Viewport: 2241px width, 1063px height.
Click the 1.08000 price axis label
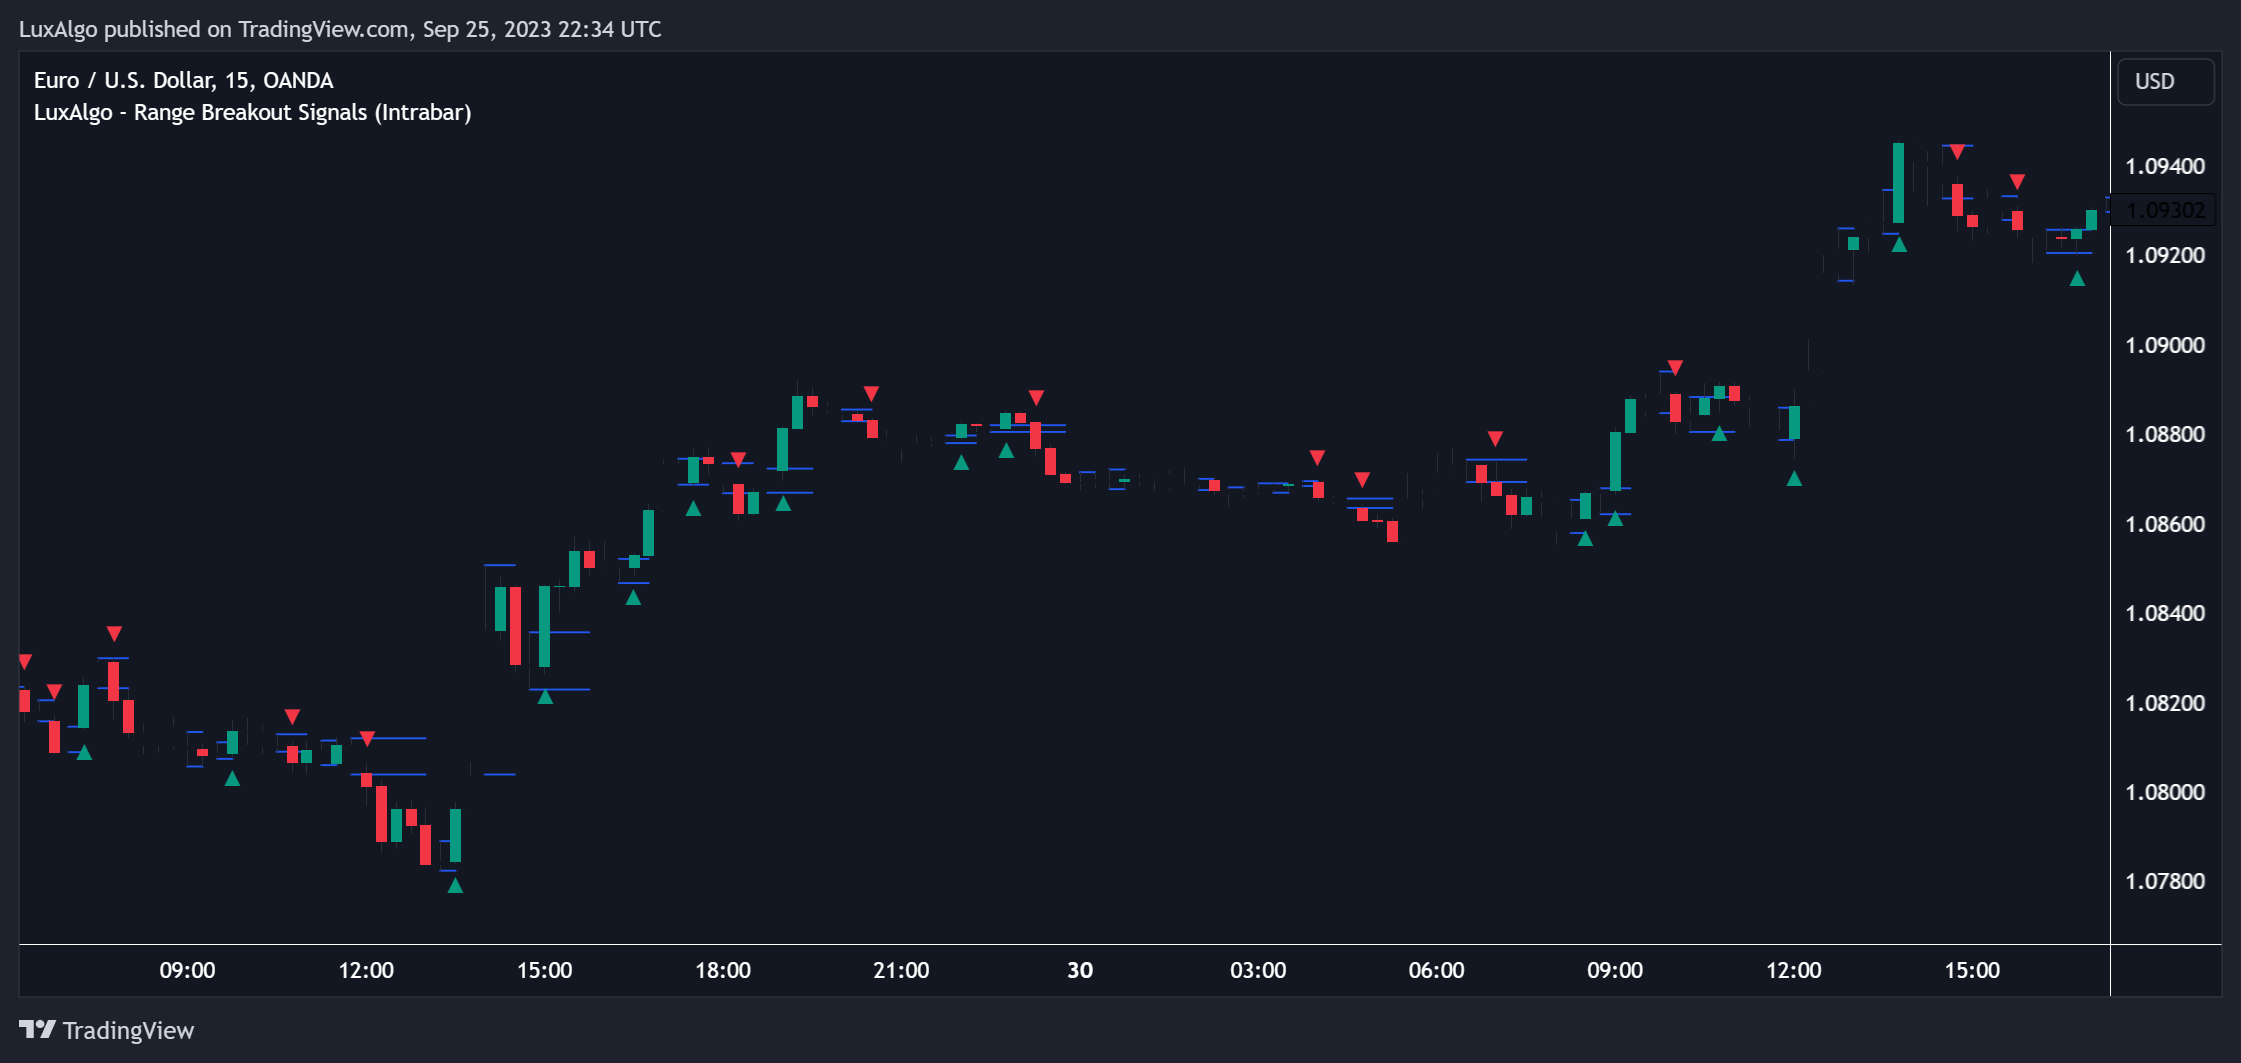(2165, 792)
